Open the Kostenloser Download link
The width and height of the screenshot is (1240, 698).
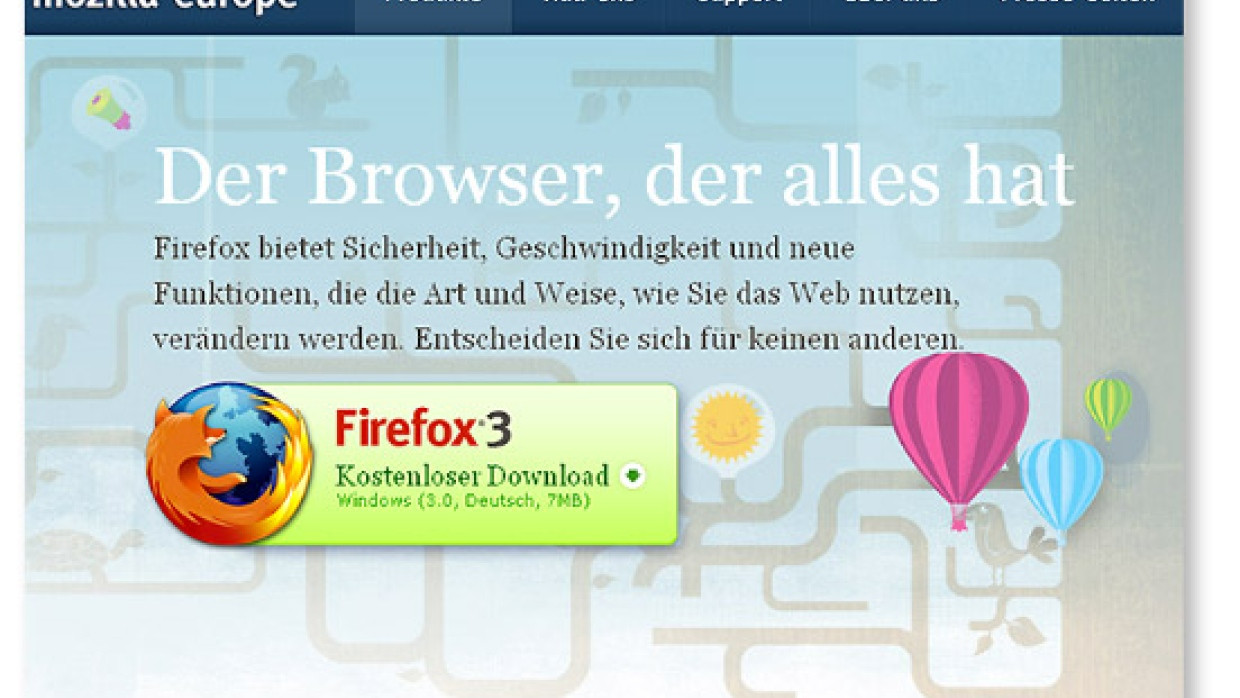472,475
